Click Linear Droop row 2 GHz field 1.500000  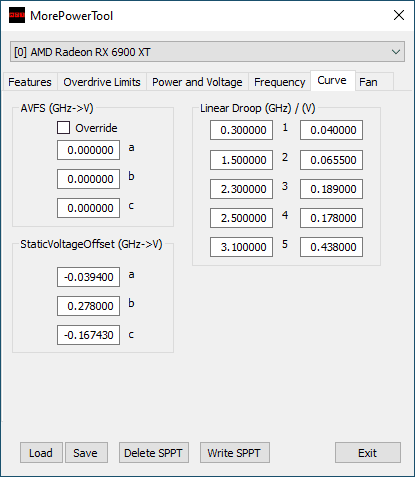[x=241, y=160]
